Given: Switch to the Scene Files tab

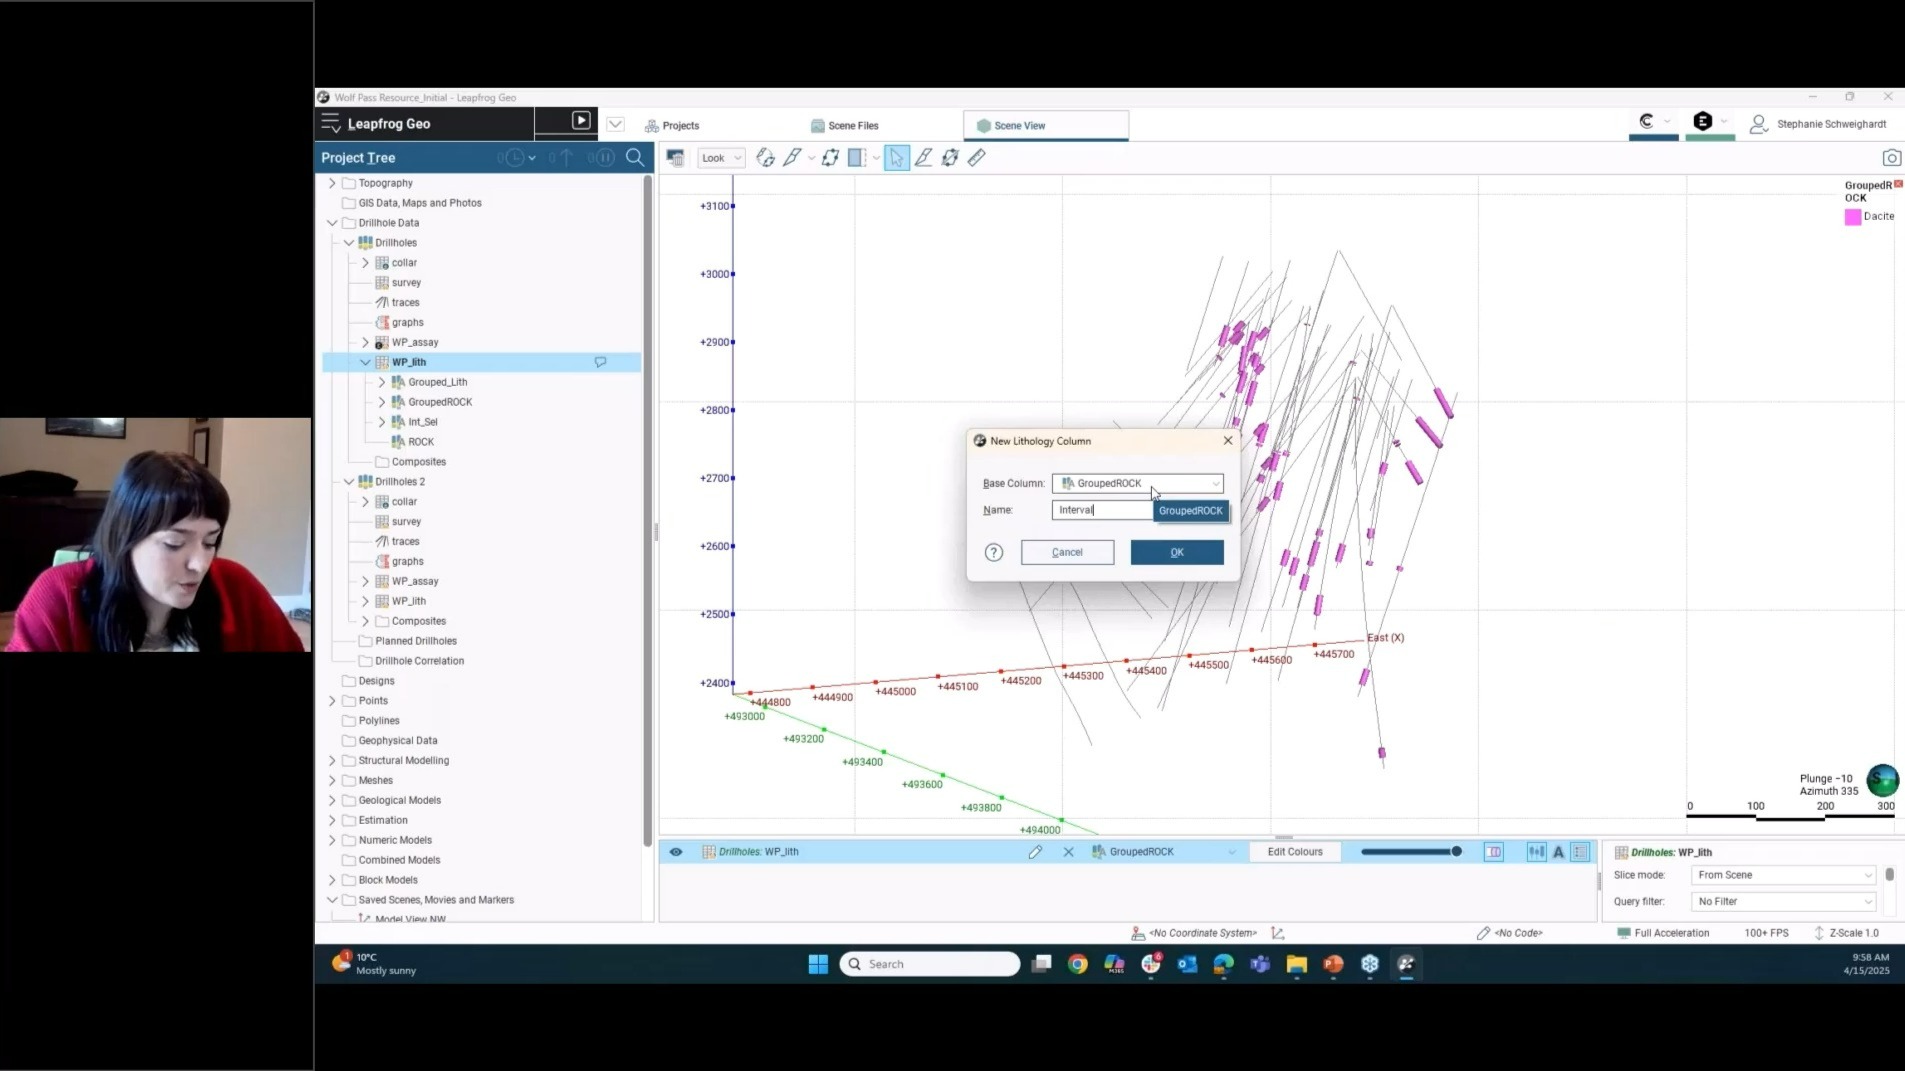Looking at the screenshot, I should tap(844, 126).
